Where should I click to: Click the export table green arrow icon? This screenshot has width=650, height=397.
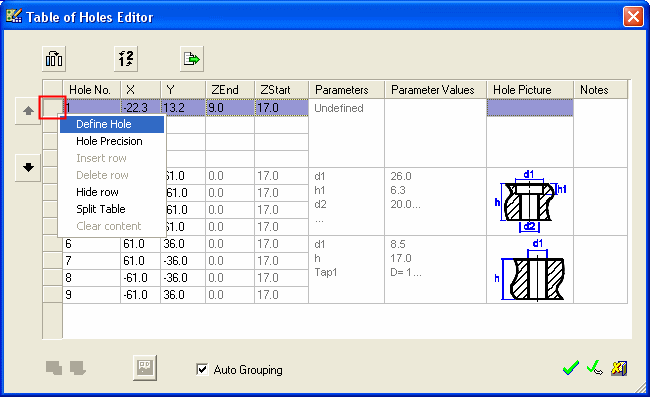pos(192,59)
